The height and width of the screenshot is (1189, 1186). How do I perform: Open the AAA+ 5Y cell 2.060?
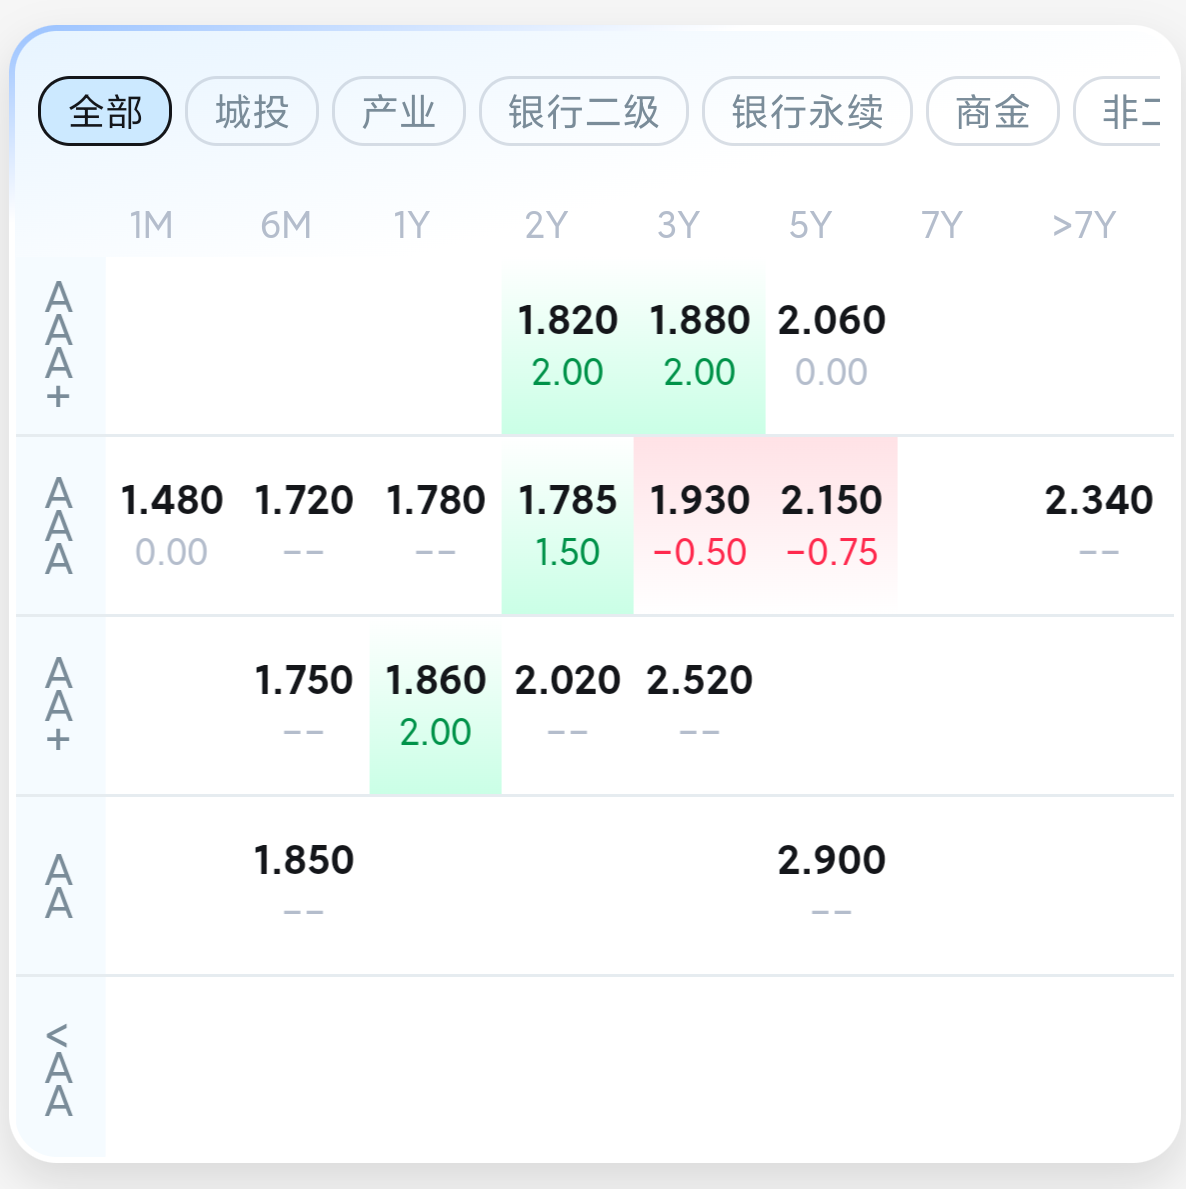tap(832, 345)
